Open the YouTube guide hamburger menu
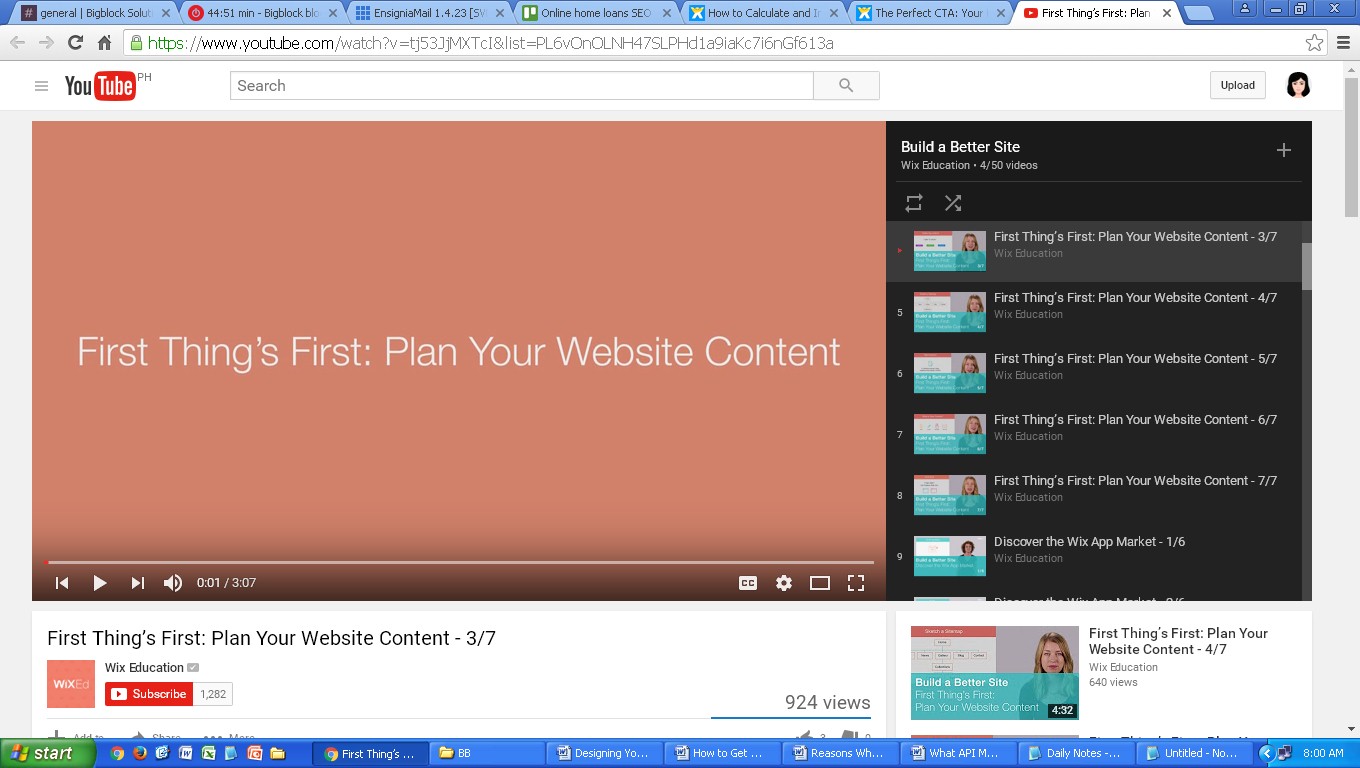The height and width of the screenshot is (768, 1360). pyautogui.click(x=41, y=86)
